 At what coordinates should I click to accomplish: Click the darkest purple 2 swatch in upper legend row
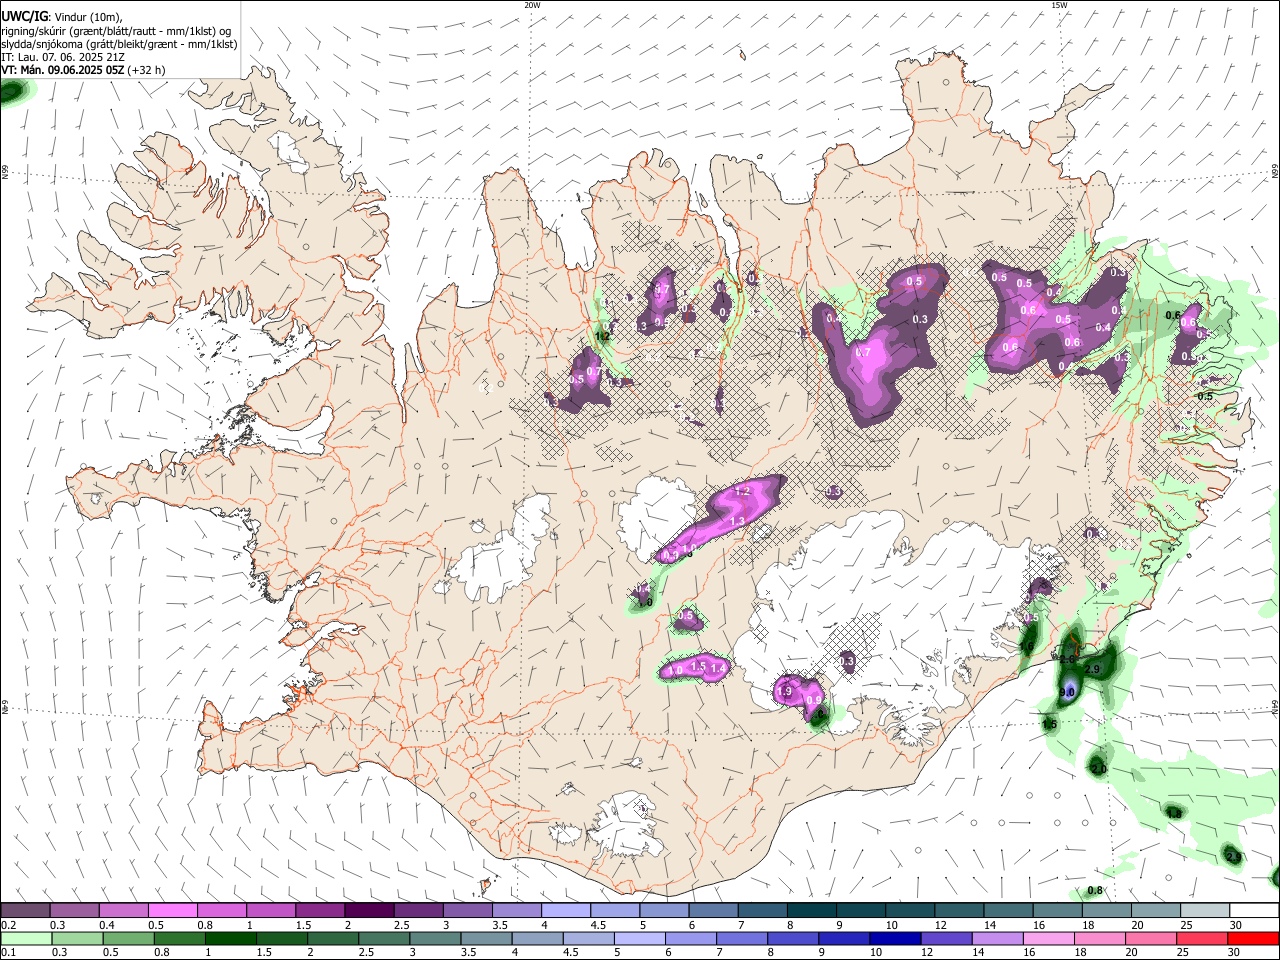click(x=369, y=911)
